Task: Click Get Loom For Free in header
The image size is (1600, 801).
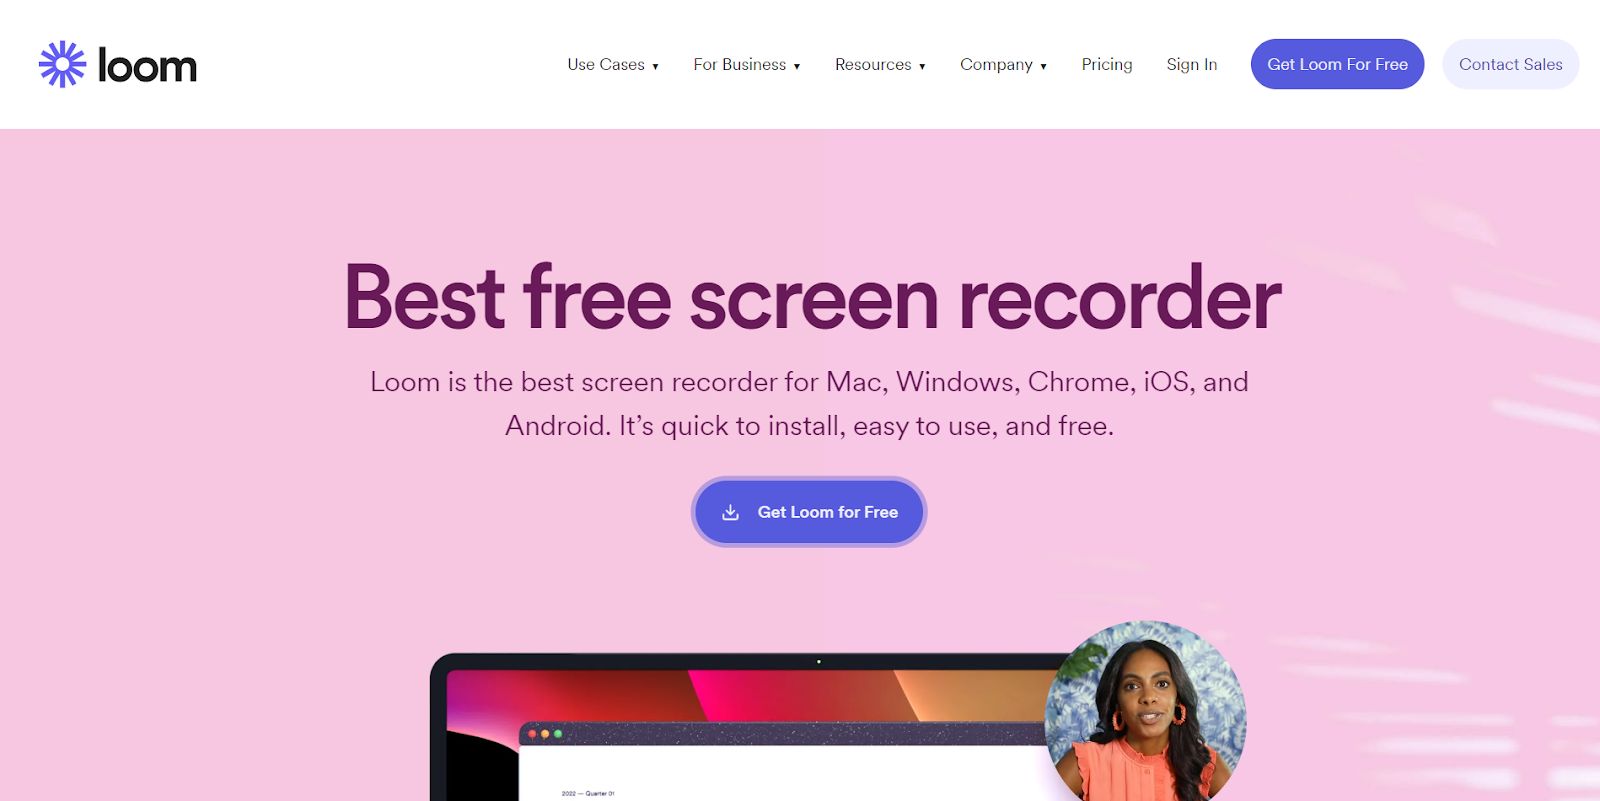Action: [x=1337, y=64]
